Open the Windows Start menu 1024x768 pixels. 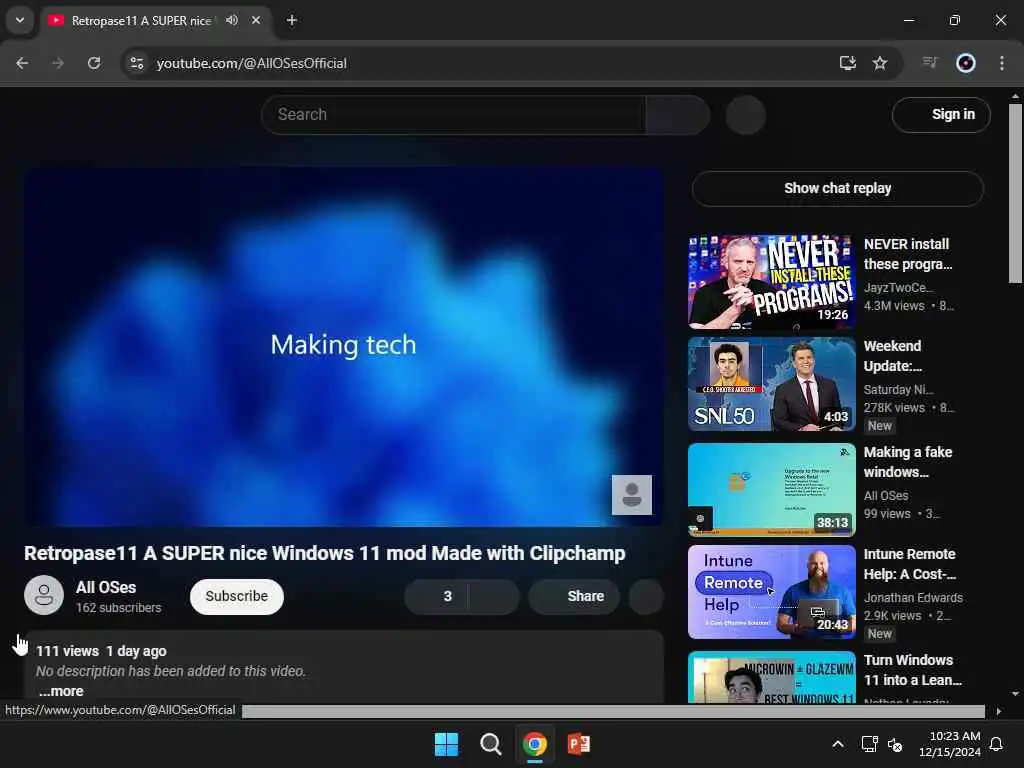[x=447, y=744]
